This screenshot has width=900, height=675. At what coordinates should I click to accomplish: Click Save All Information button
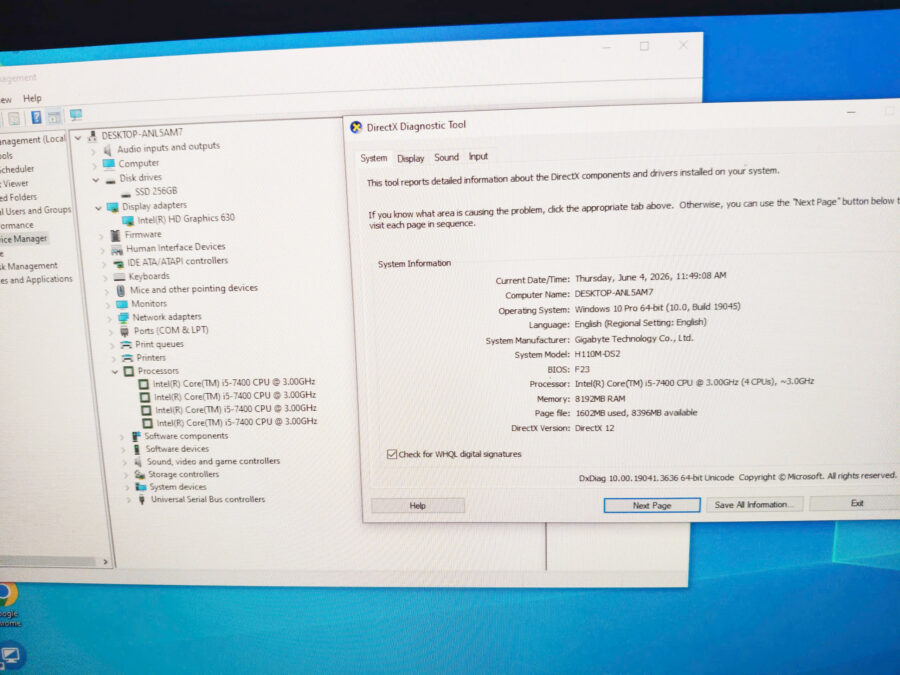click(x=754, y=505)
